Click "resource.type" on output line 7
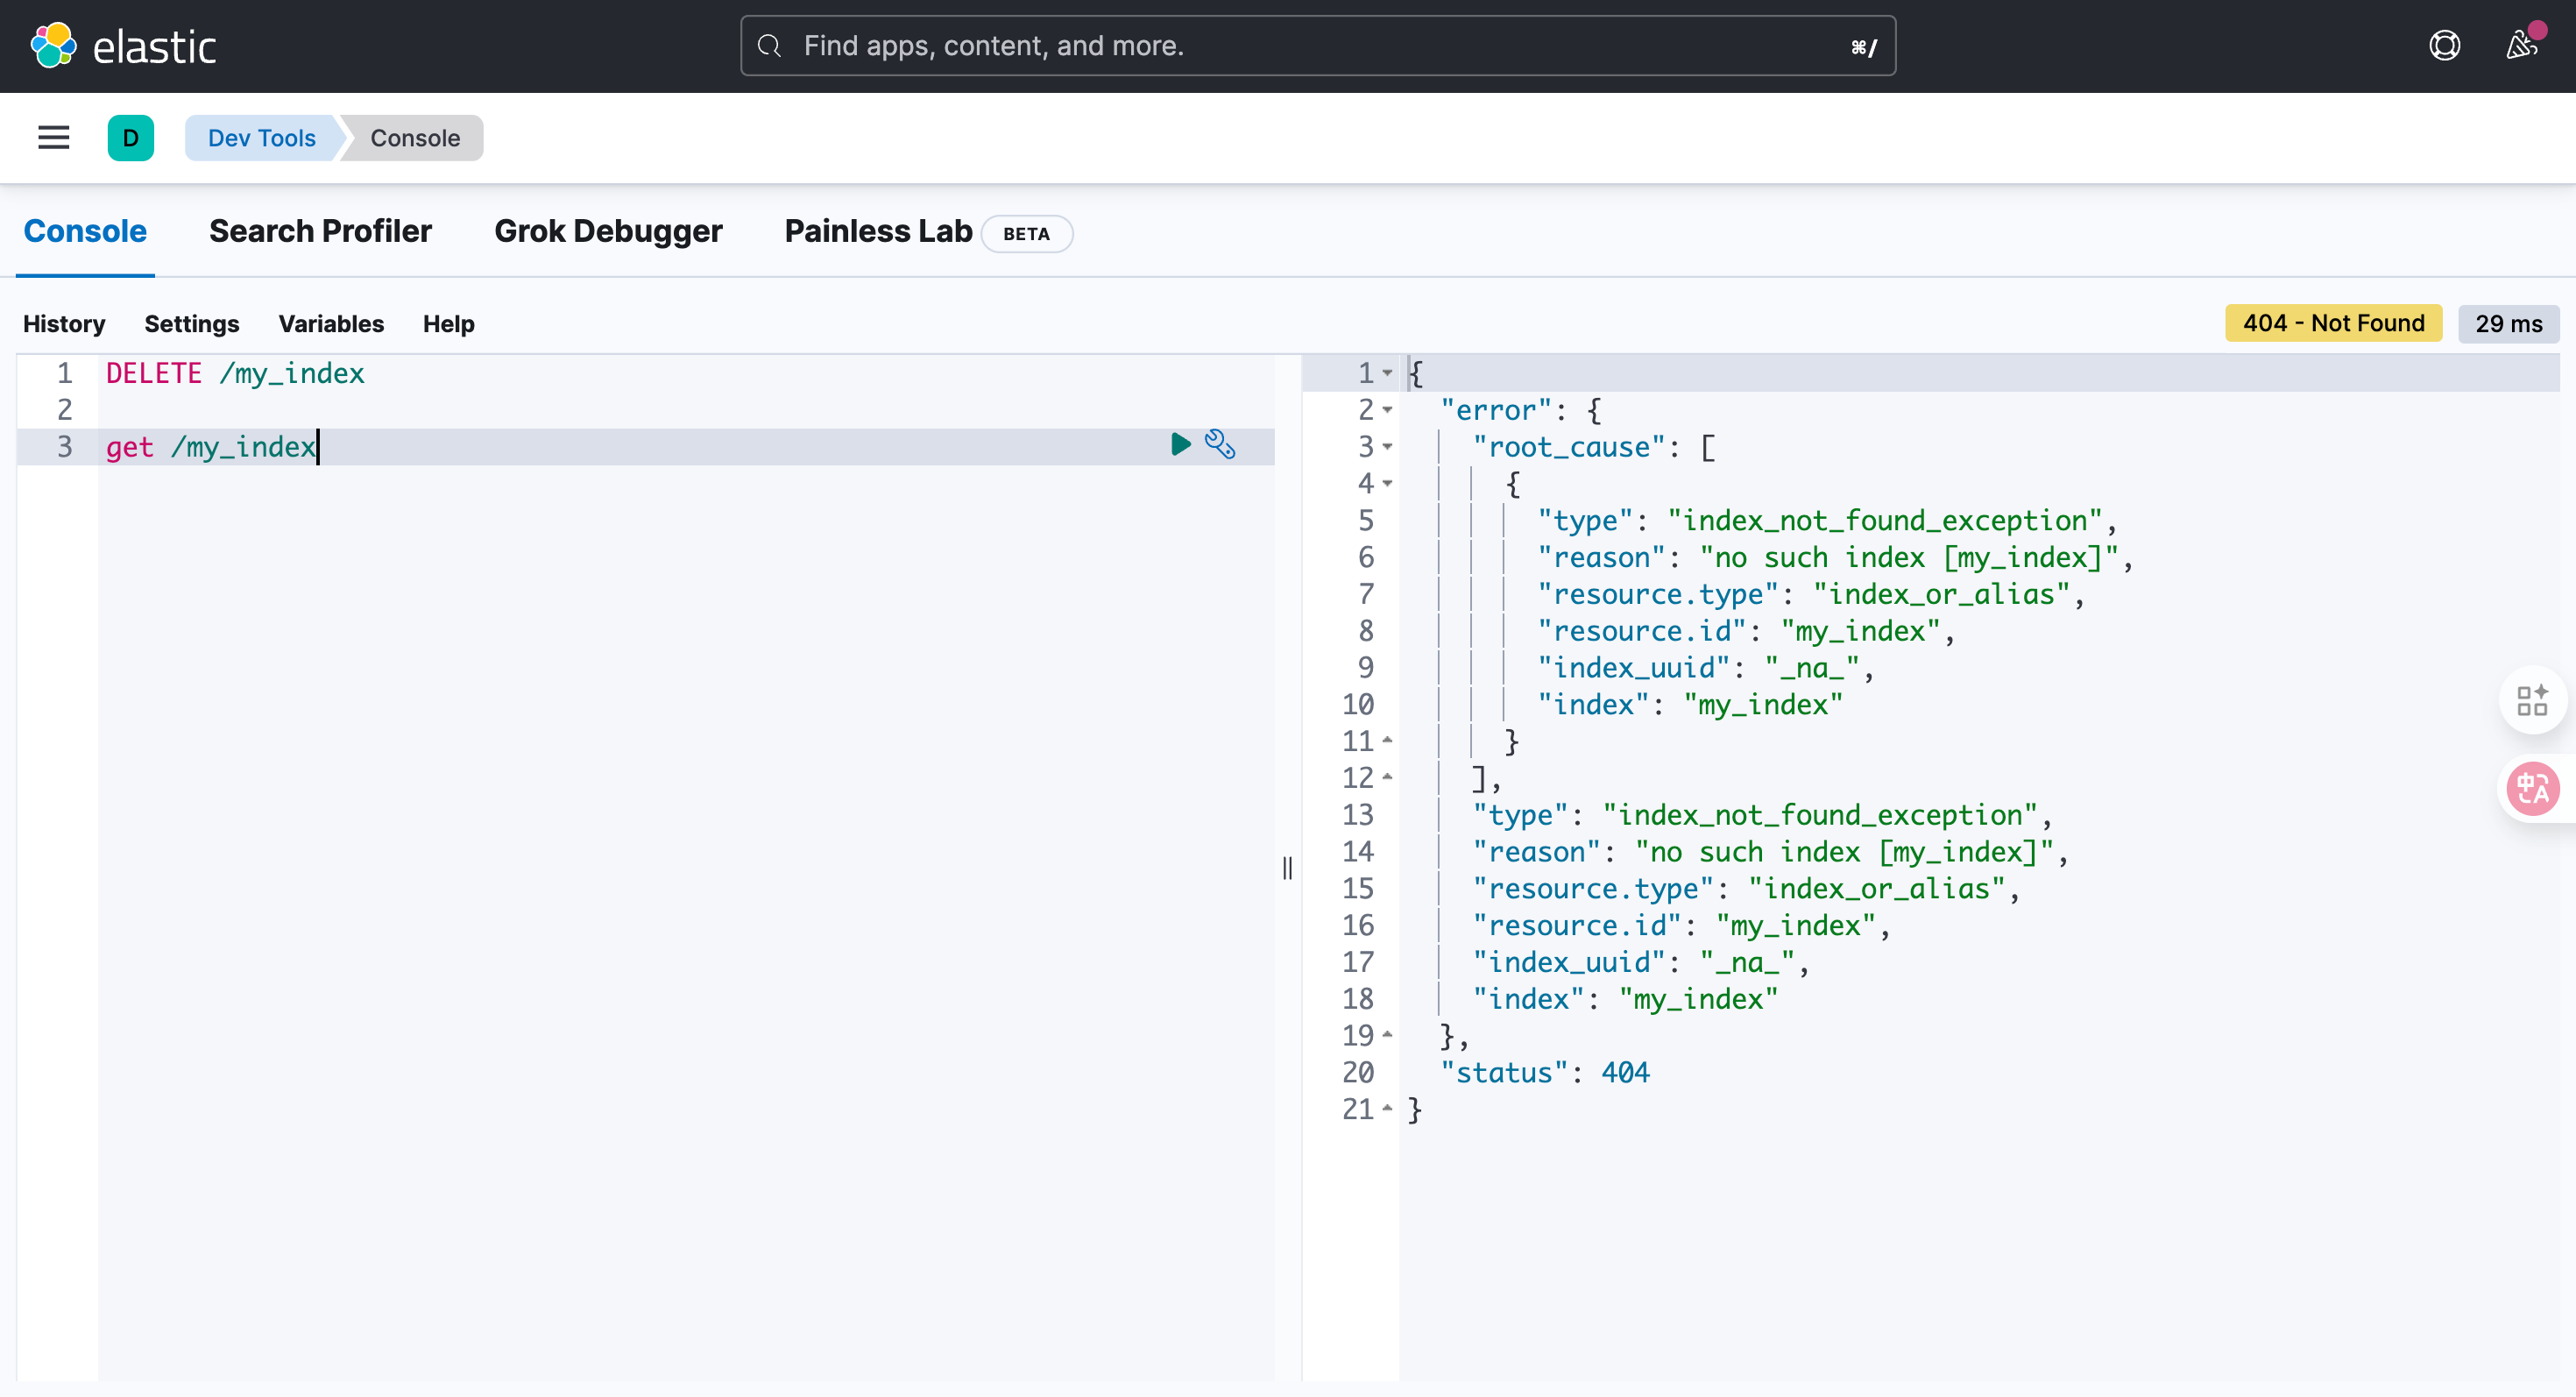Image resolution: width=2576 pixels, height=1397 pixels. coord(1657,594)
